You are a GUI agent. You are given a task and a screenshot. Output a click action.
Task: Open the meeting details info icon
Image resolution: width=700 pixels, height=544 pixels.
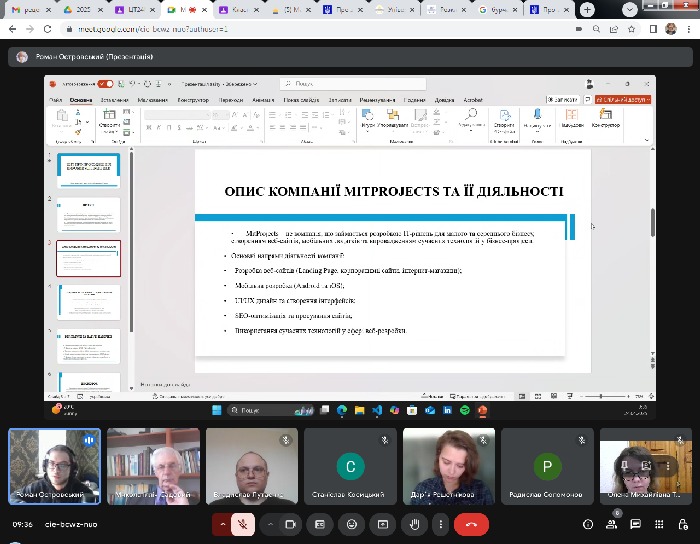pyautogui.click(x=587, y=524)
